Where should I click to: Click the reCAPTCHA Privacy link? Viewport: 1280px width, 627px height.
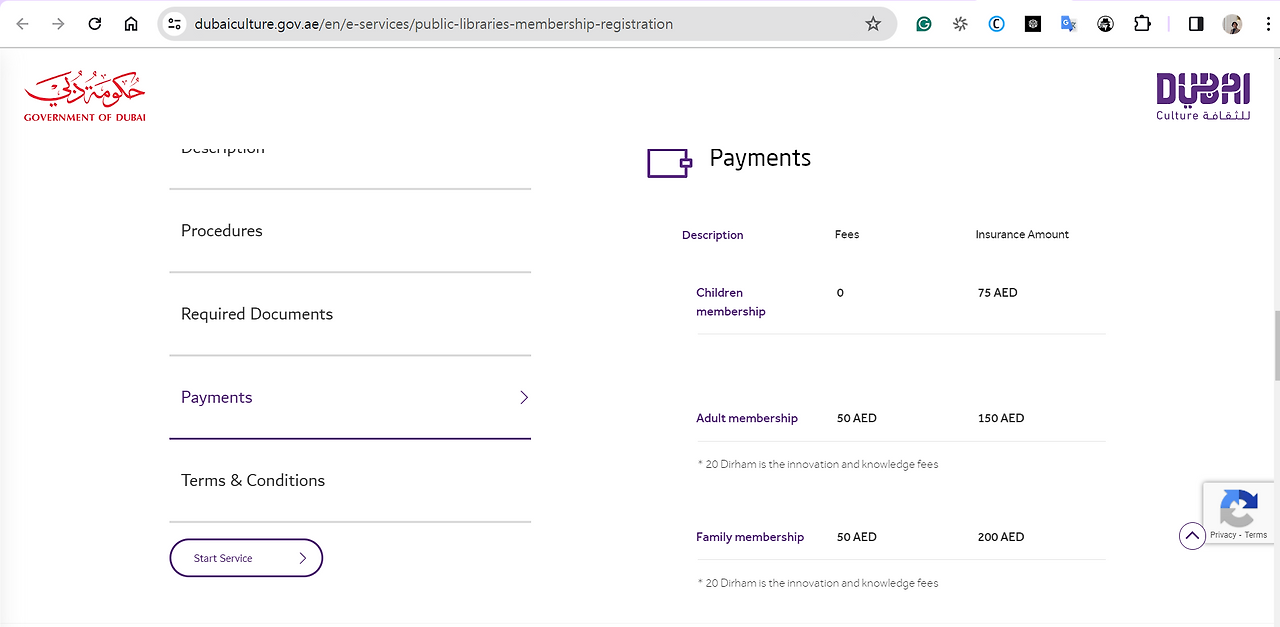pos(1223,535)
